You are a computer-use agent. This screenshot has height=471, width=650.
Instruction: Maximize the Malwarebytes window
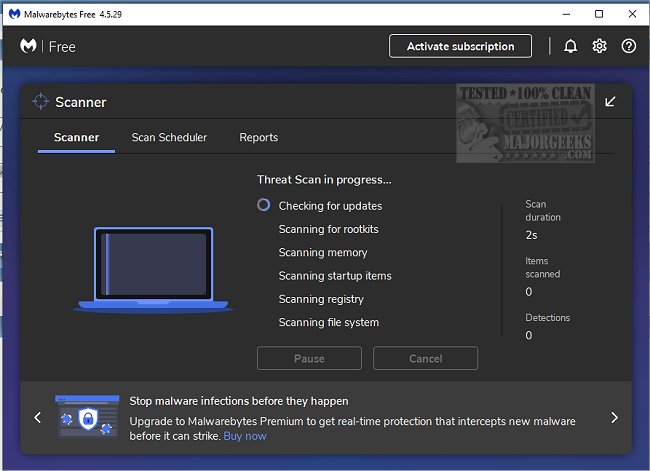[x=599, y=14]
